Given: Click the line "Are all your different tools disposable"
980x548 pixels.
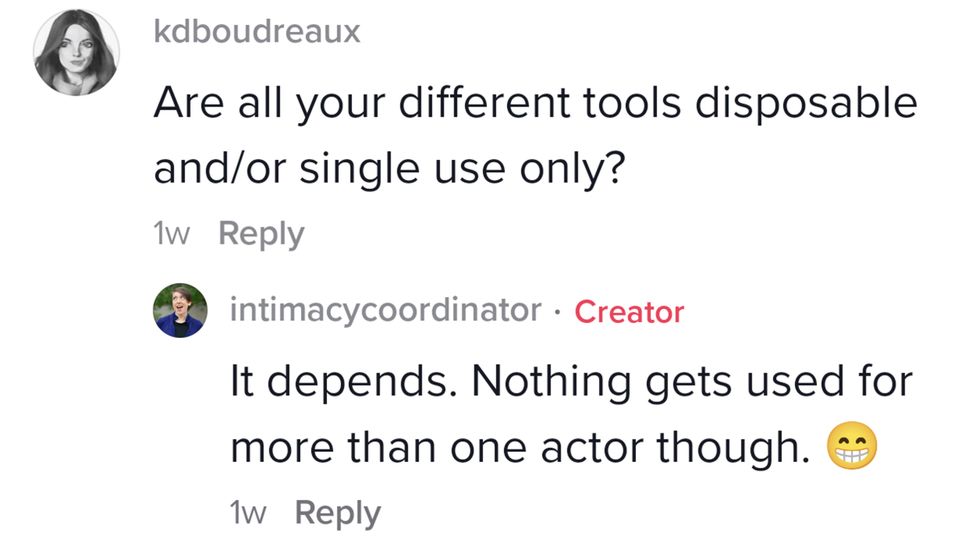Looking at the screenshot, I should coord(534,104).
